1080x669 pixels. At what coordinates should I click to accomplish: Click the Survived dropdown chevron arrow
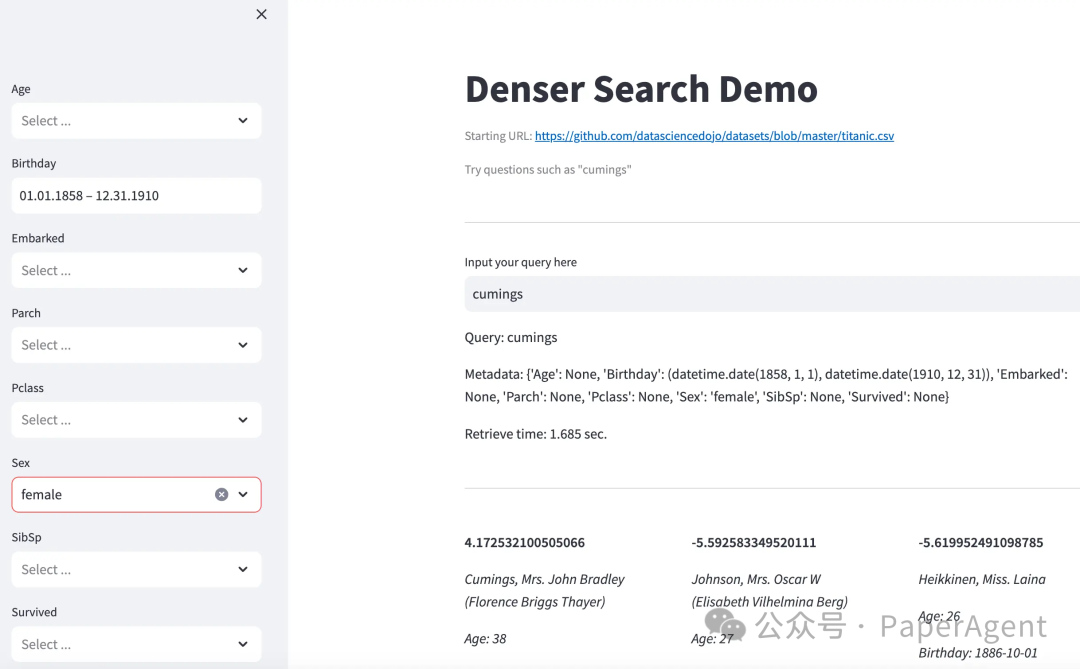point(243,644)
